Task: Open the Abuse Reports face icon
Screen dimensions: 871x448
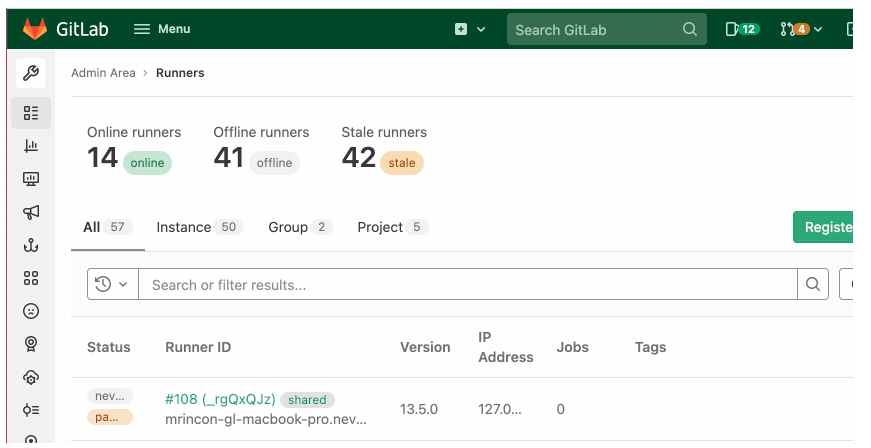Action: tap(31, 311)
